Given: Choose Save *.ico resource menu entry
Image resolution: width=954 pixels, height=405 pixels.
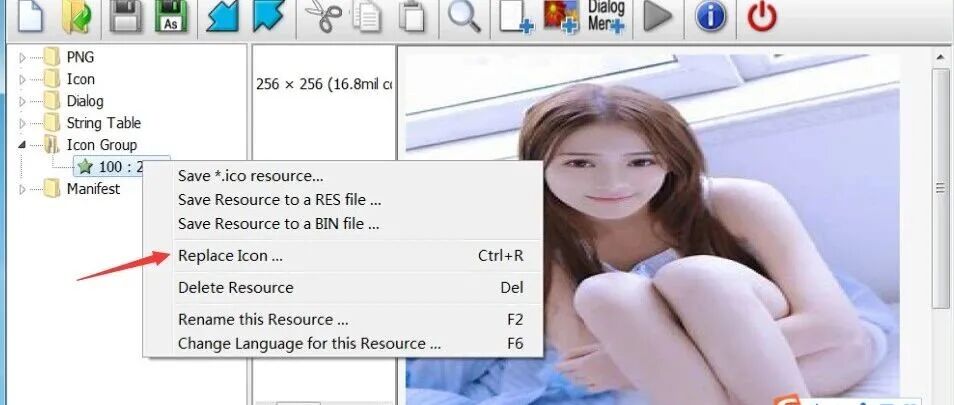Looking at the screenshot, I should (343, 176).
